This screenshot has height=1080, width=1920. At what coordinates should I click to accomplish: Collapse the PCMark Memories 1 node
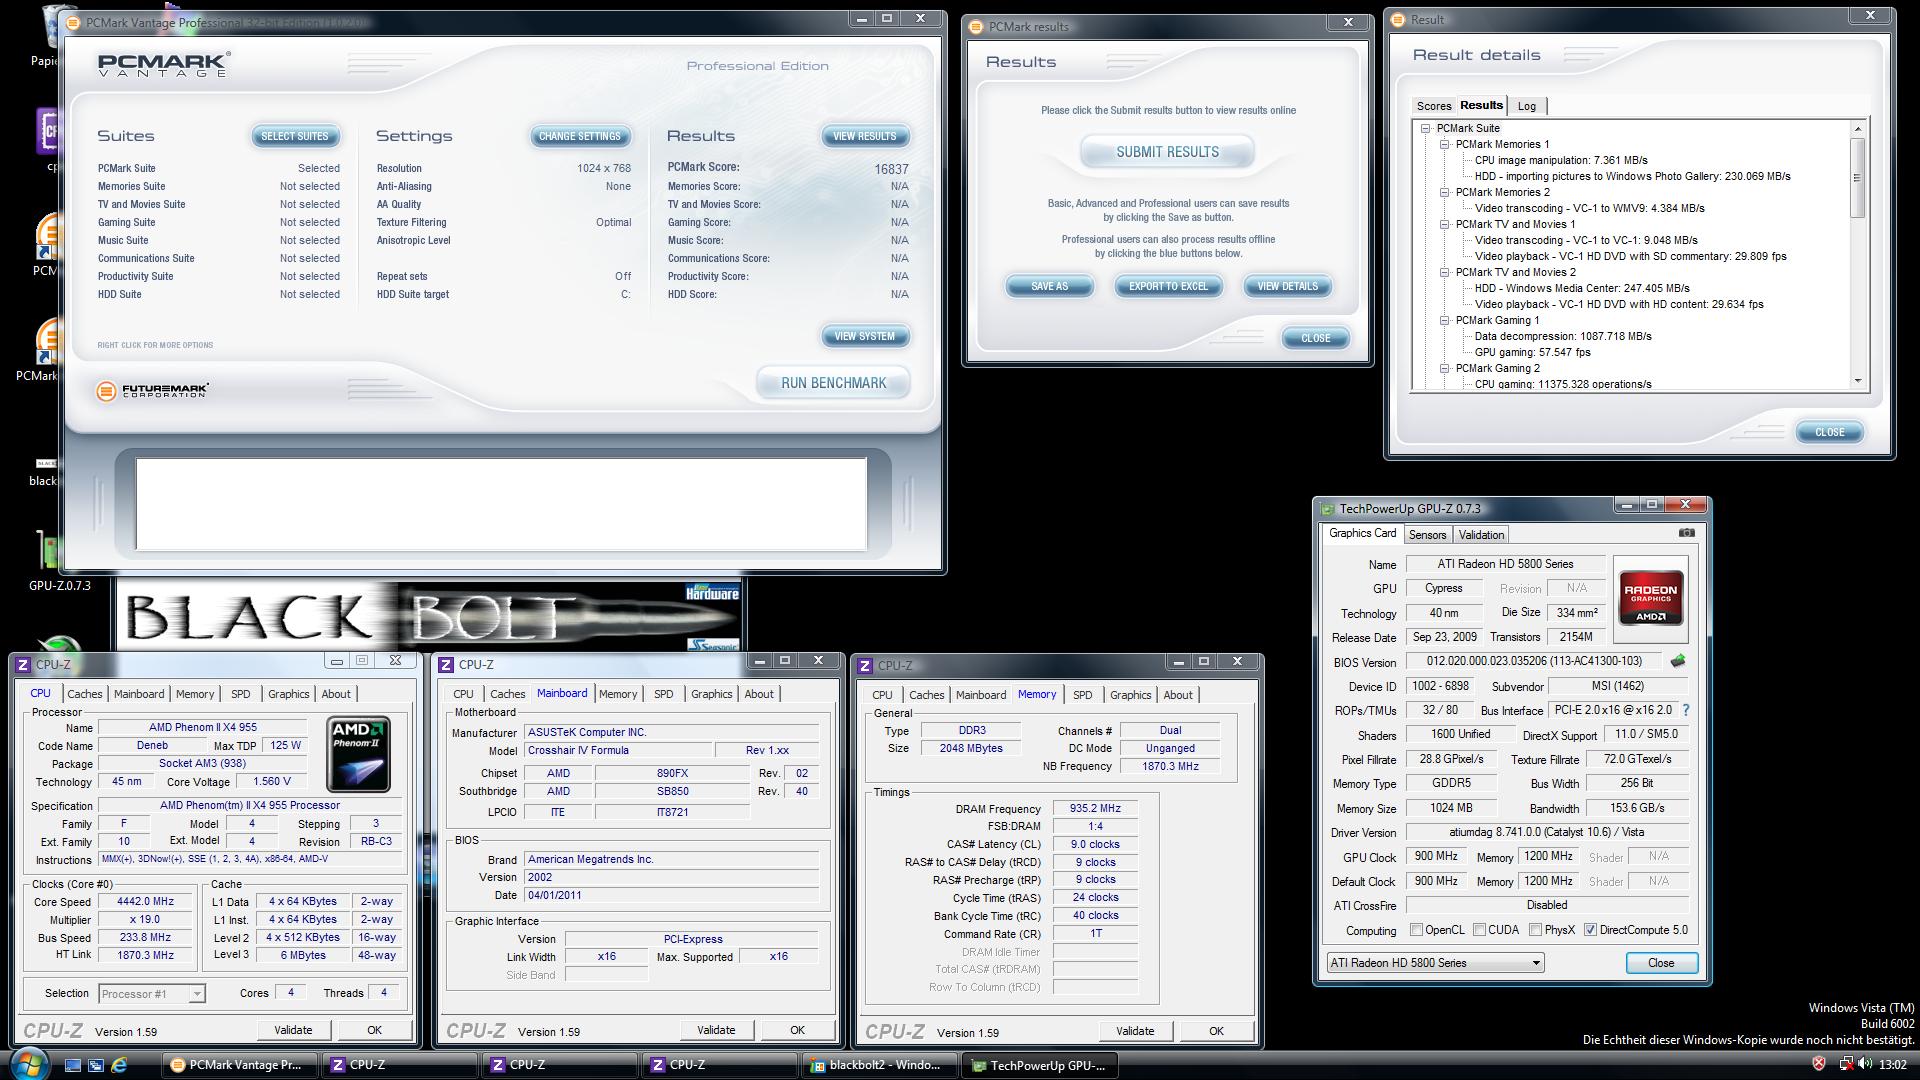1444,144
